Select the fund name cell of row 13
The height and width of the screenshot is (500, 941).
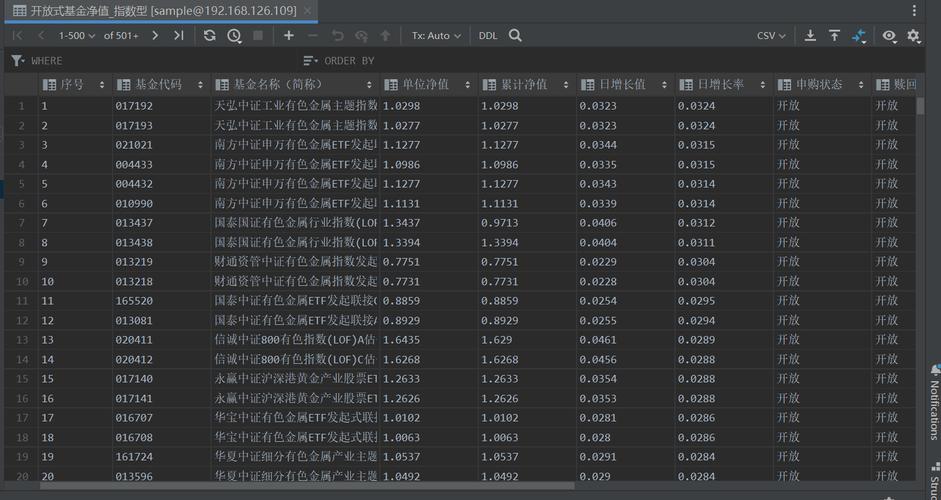[295, 340]
